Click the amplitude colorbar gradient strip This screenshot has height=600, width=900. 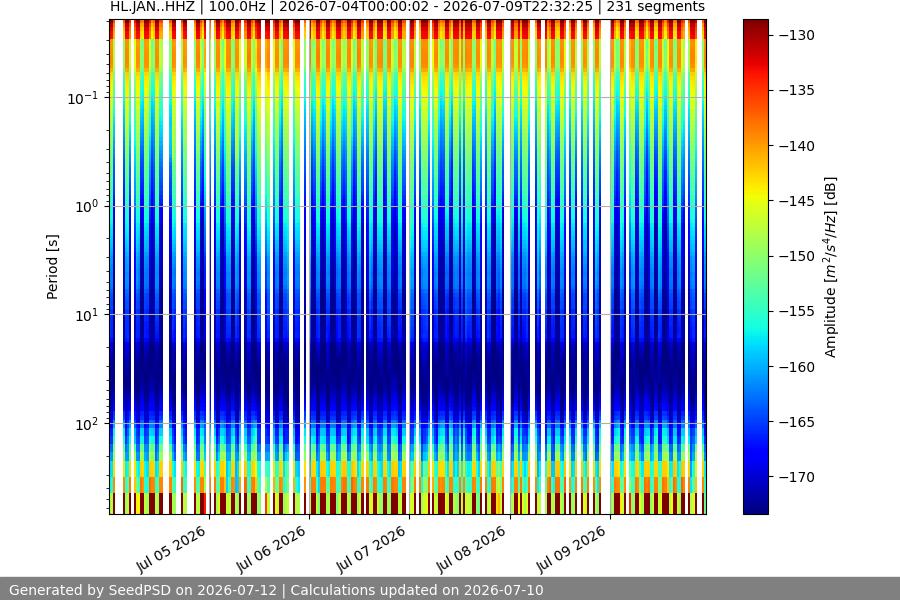click(x=755, y=267)
